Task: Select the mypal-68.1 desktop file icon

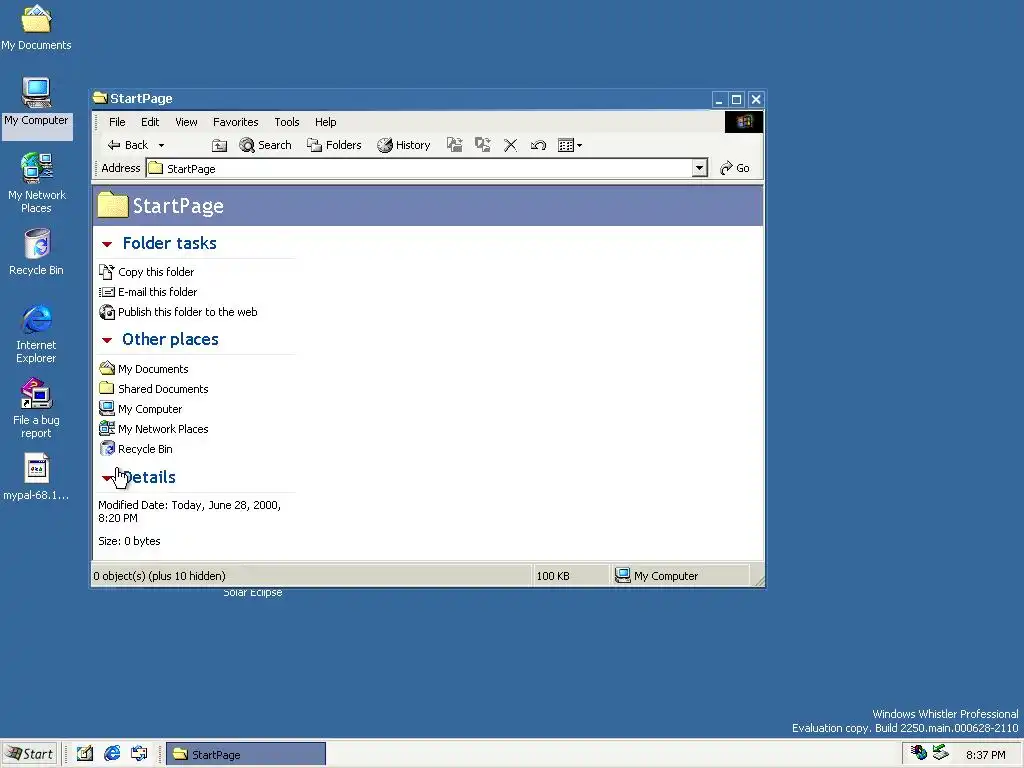Action: click(36, 477)
